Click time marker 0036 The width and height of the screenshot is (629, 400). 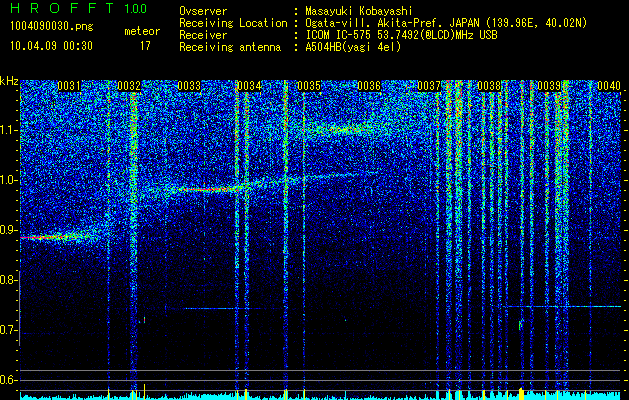click(369, 86)
